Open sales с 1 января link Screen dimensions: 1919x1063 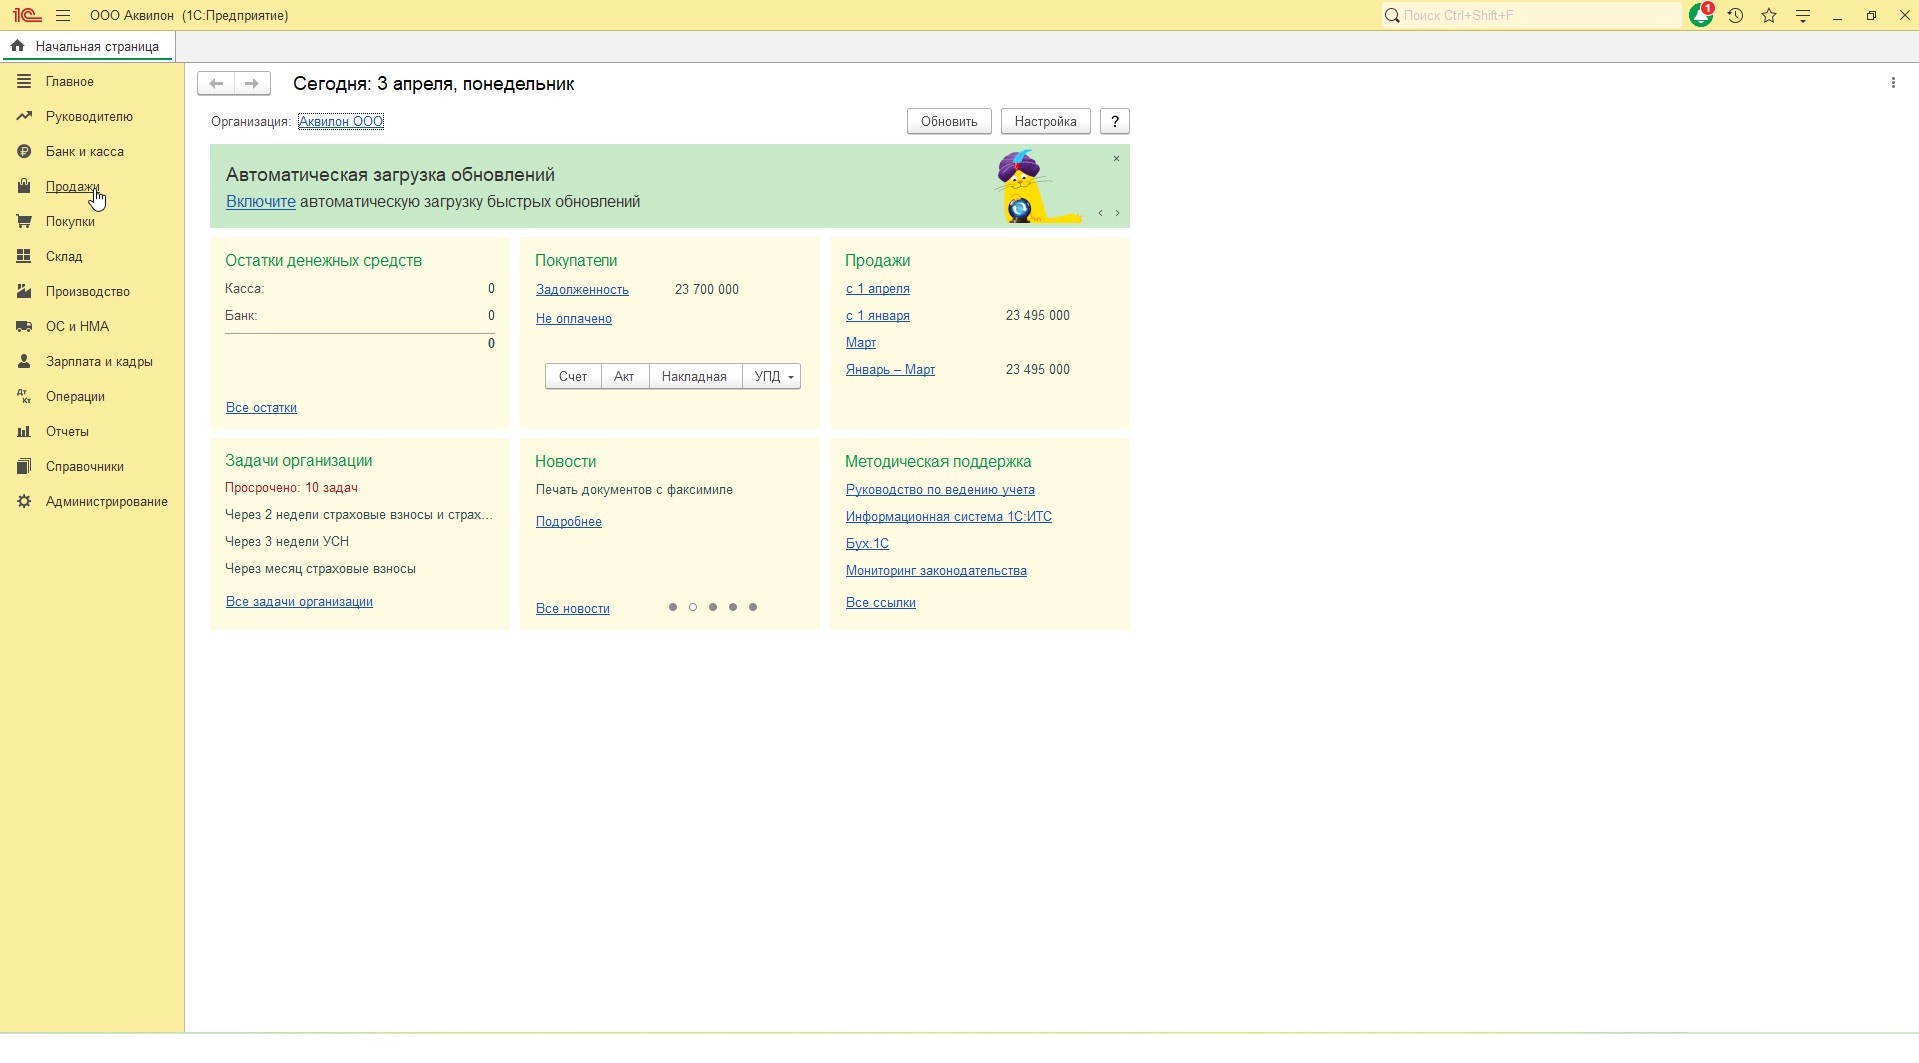[x=878, y=315]
